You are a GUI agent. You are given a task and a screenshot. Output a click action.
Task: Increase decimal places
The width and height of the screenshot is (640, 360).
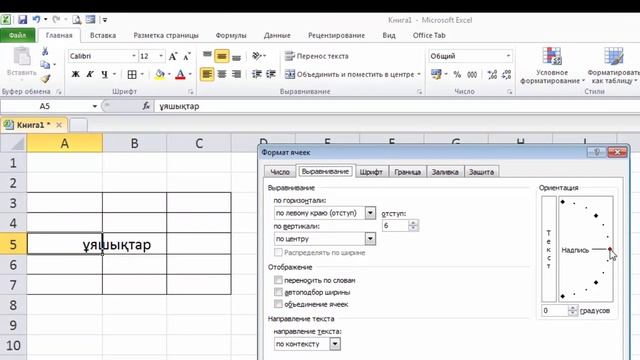[492, 74]
